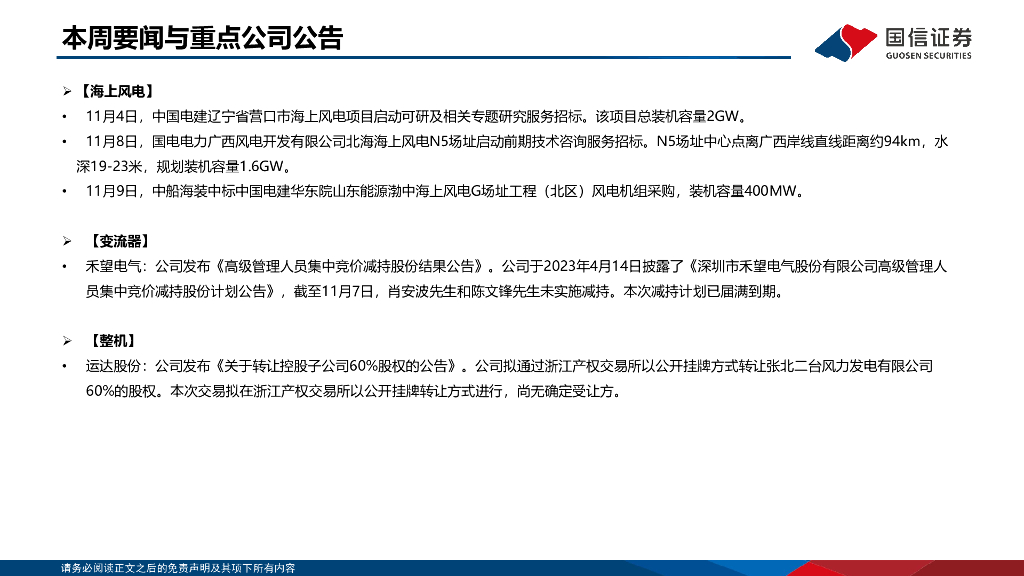Click the arrow bullet before 【海上风电】
Viewport: 1024px width, 576px height.
pos(67,91)
